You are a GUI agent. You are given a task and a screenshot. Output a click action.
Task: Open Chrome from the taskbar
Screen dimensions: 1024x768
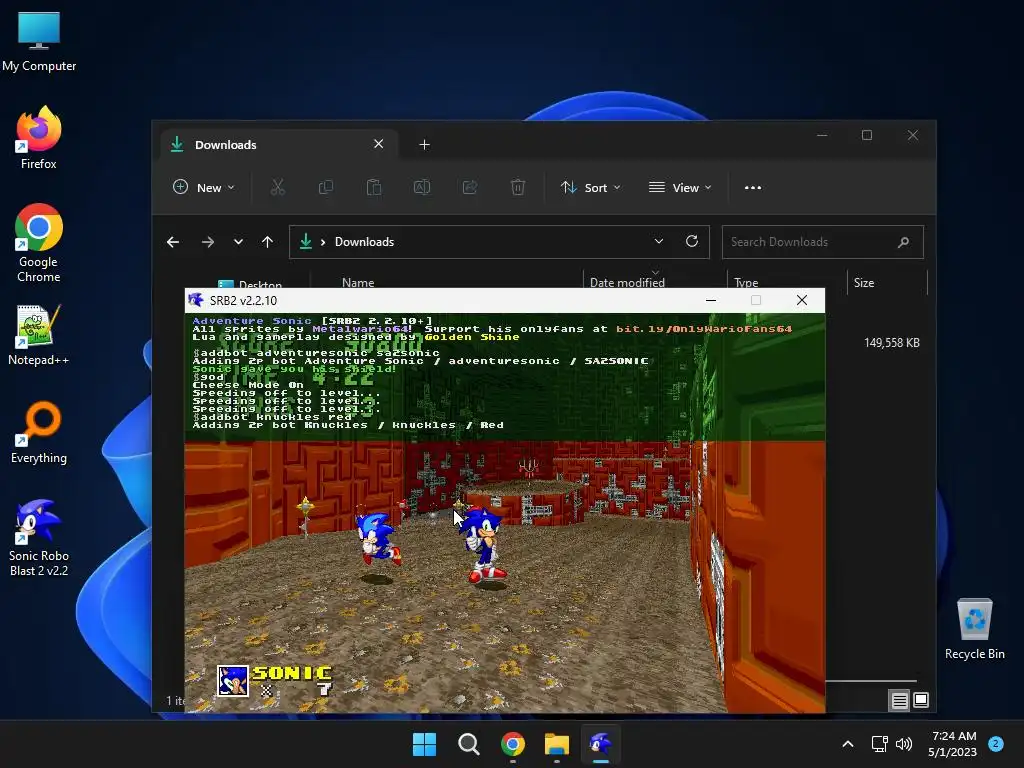tap(513, 744)
